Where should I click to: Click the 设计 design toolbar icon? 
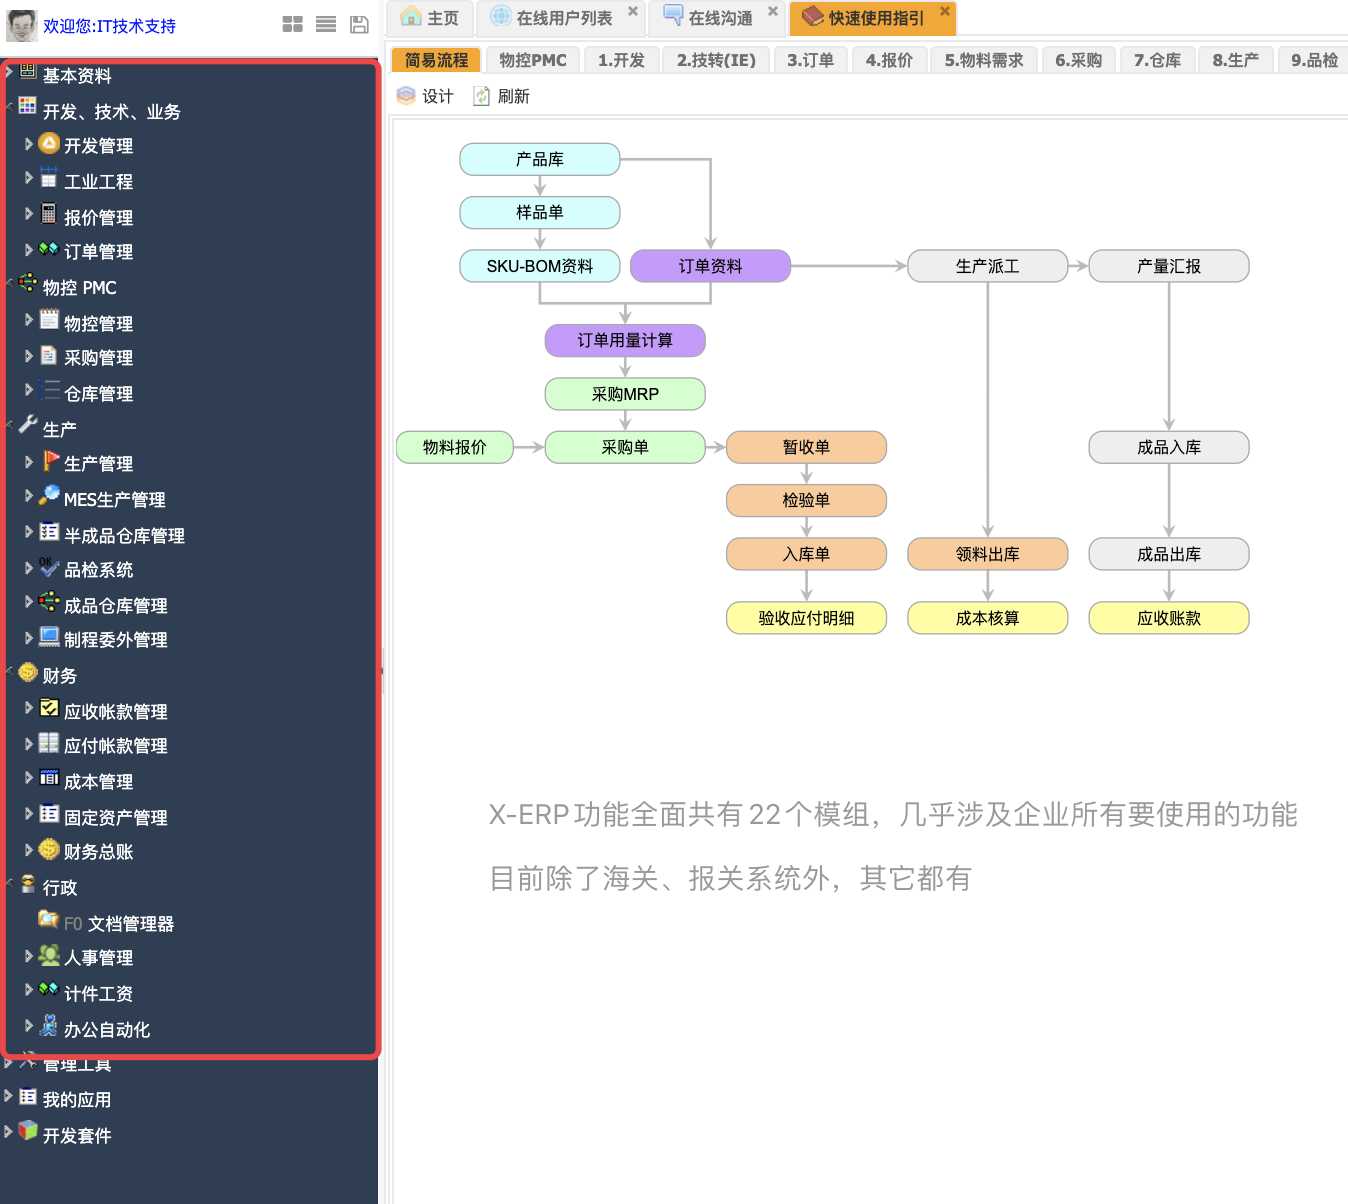(406, 96)
